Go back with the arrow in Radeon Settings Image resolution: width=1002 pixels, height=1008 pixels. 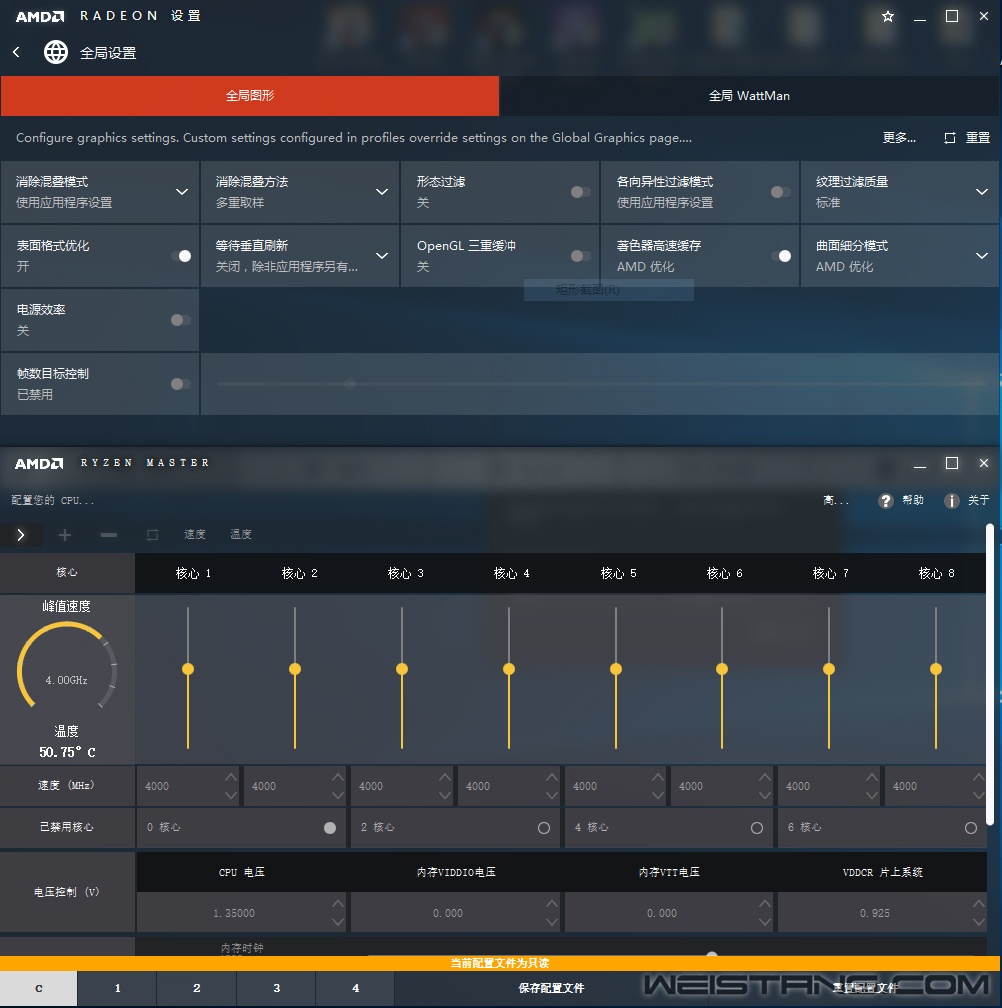coord(16,53)
